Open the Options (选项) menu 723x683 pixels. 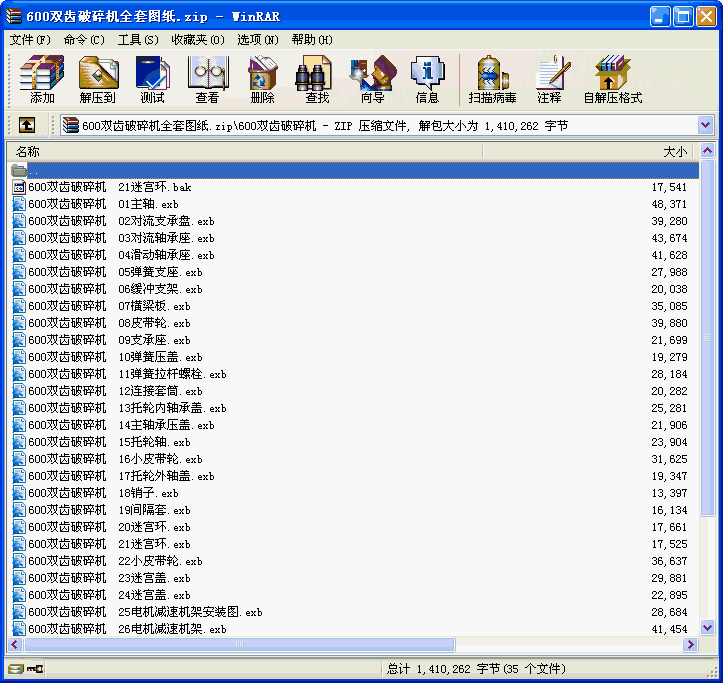[x=258, y=40]
